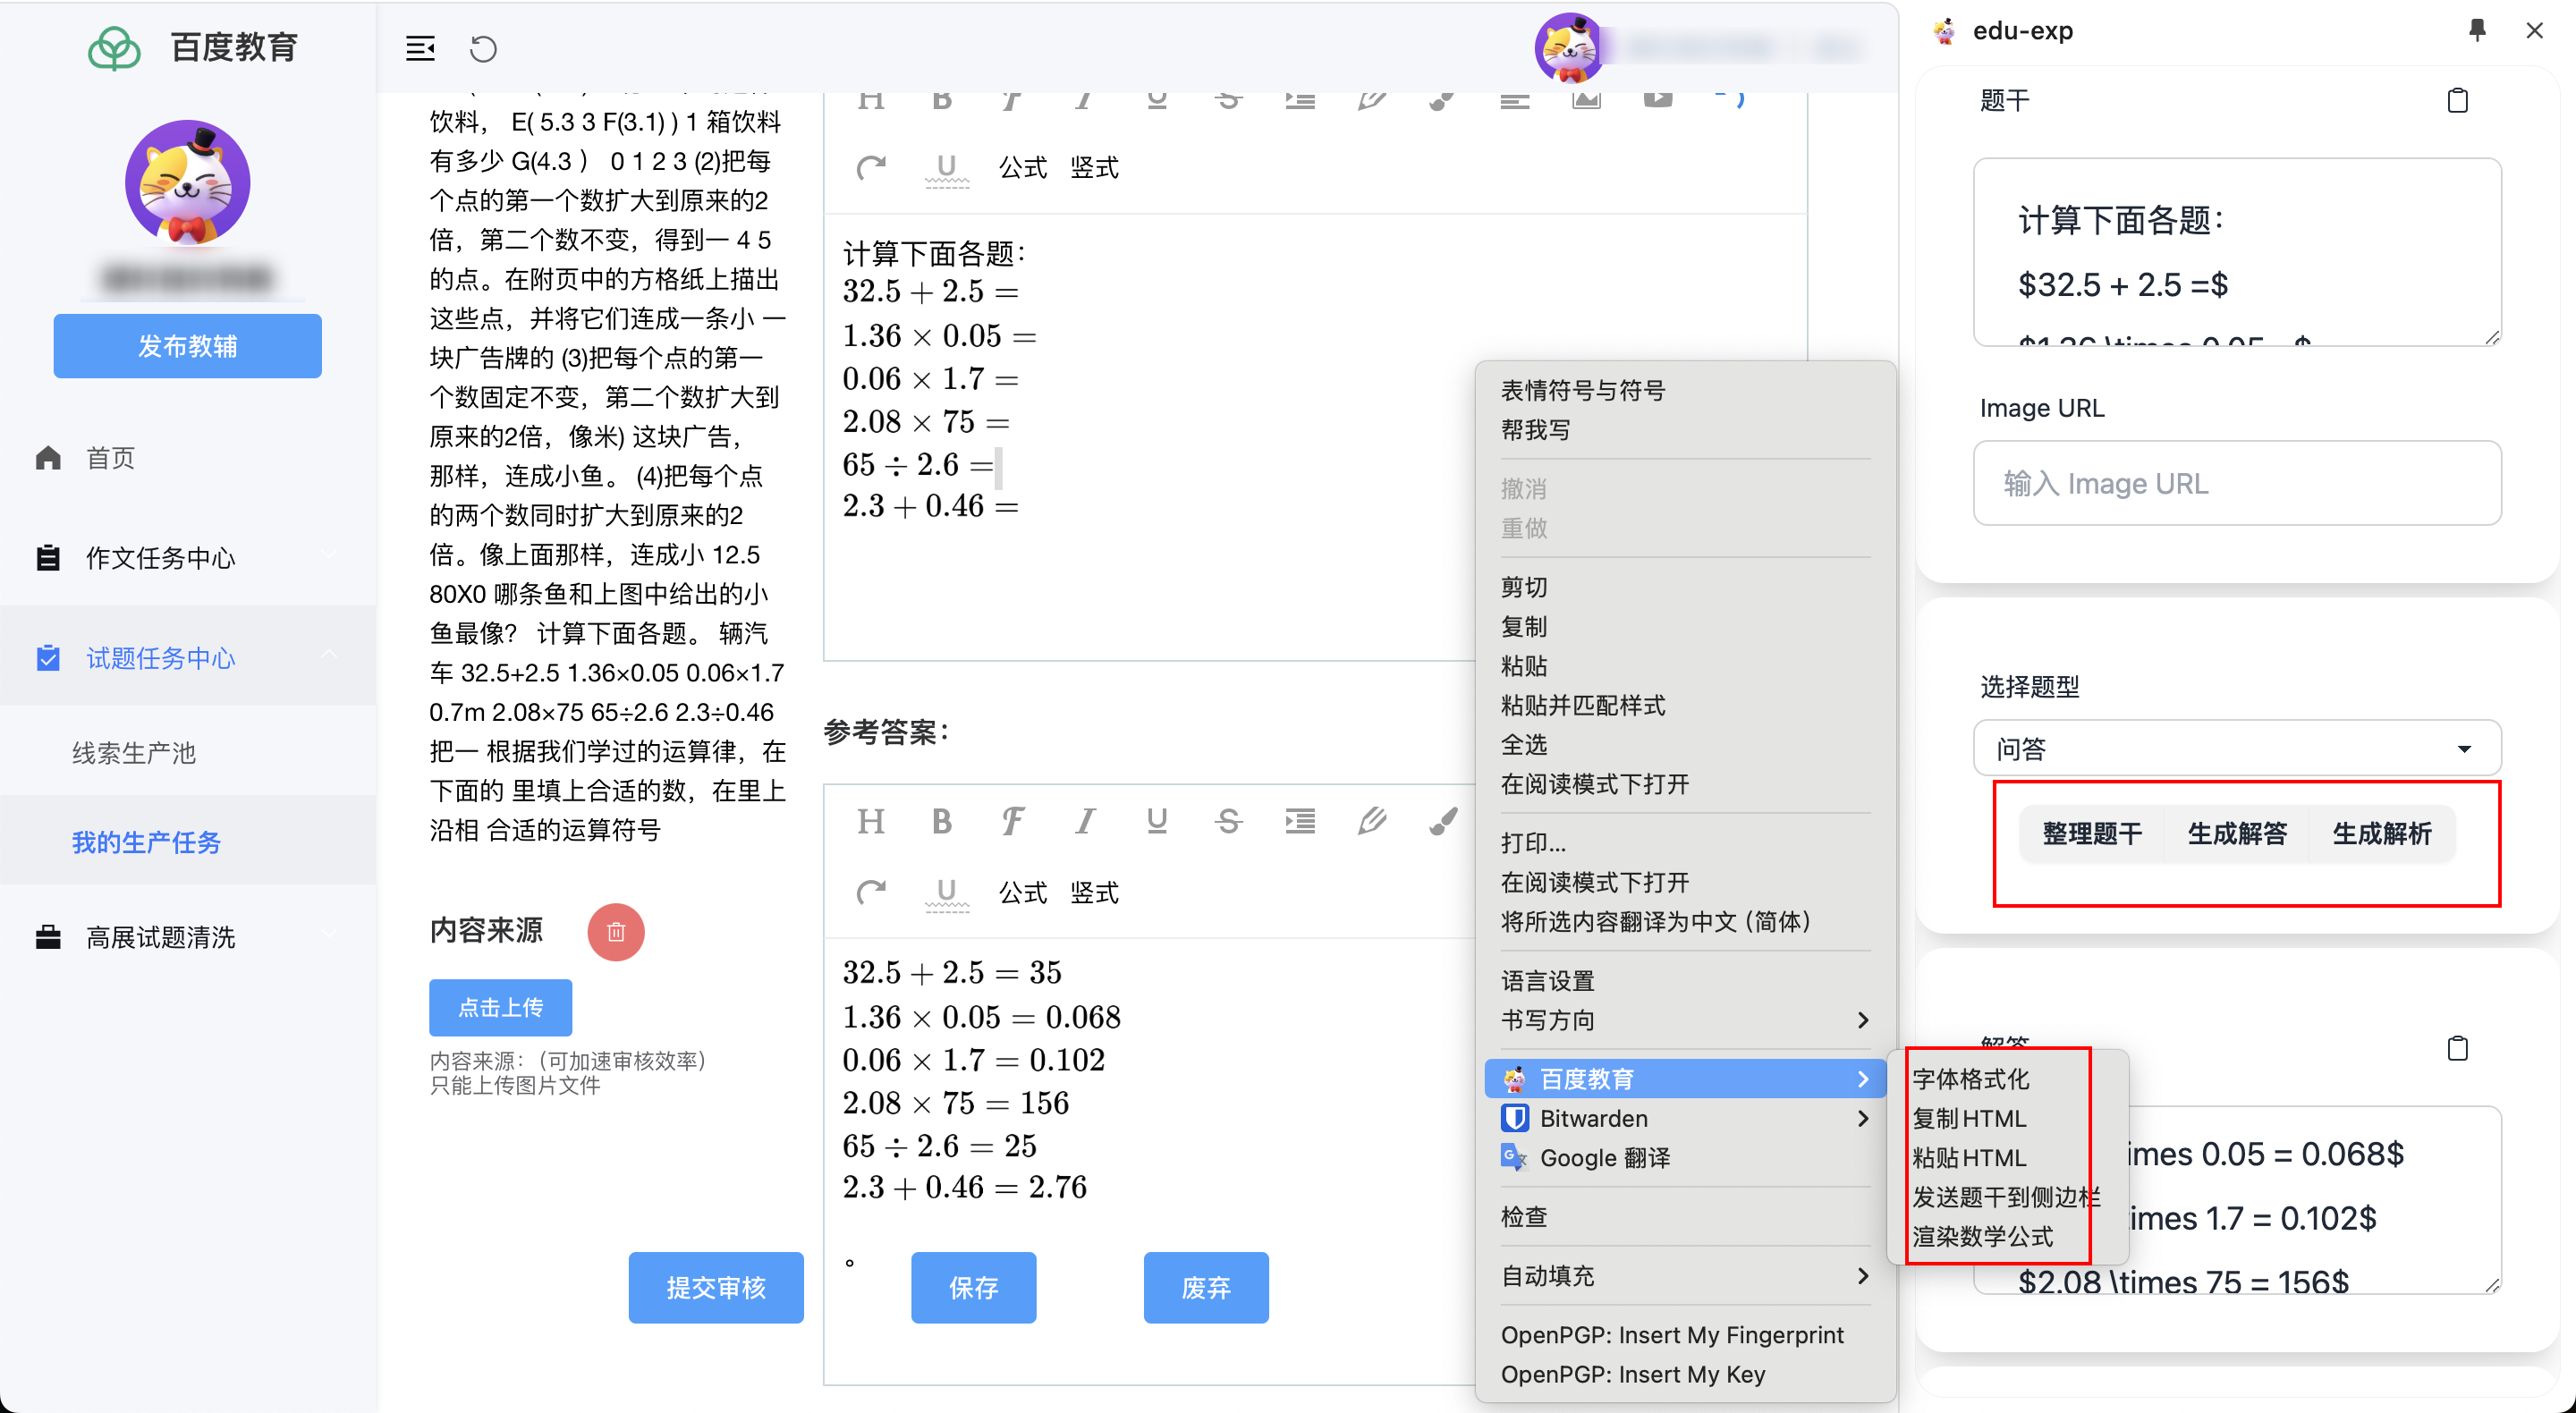Open the 问答 question type dropdown
Image resolution: width=2576 pixels, height=1413 pixels.
2237,748
